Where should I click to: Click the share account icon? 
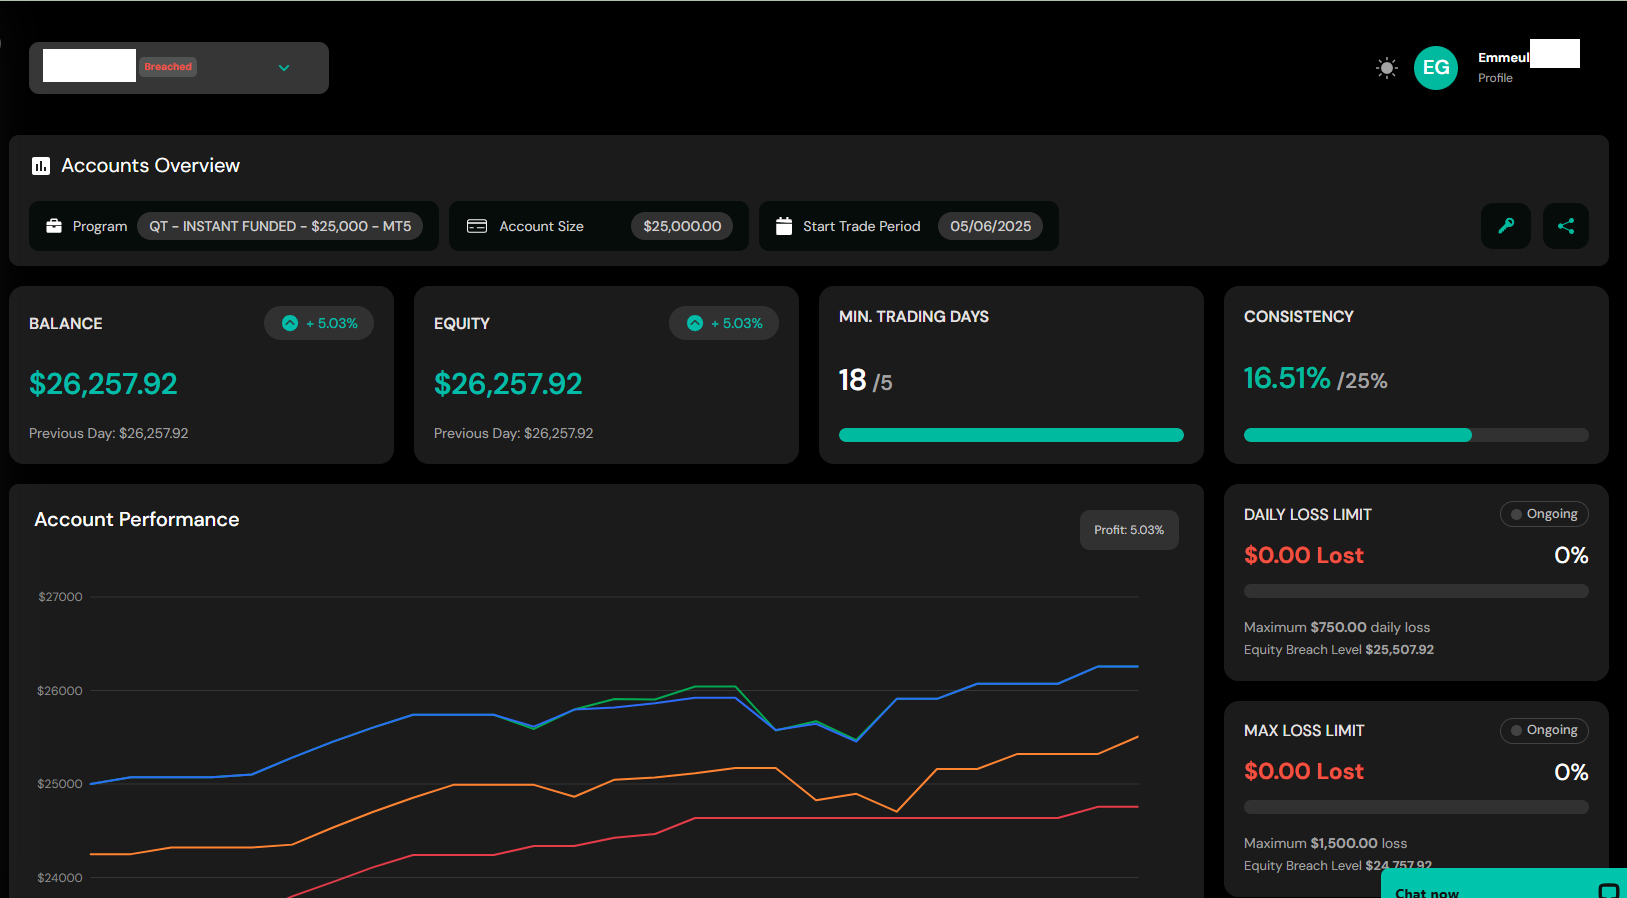pyautogui.click(x=1565, y=226)
